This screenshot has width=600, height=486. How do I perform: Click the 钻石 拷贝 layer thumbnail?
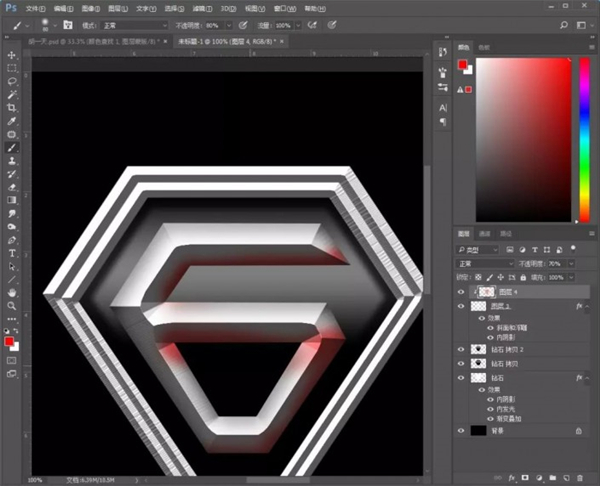click(x=479, y=364)
